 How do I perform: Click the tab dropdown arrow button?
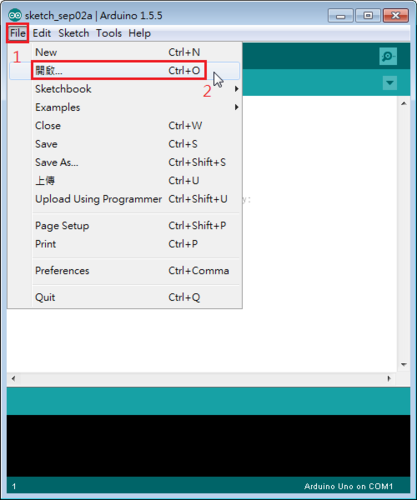point(390,82)
